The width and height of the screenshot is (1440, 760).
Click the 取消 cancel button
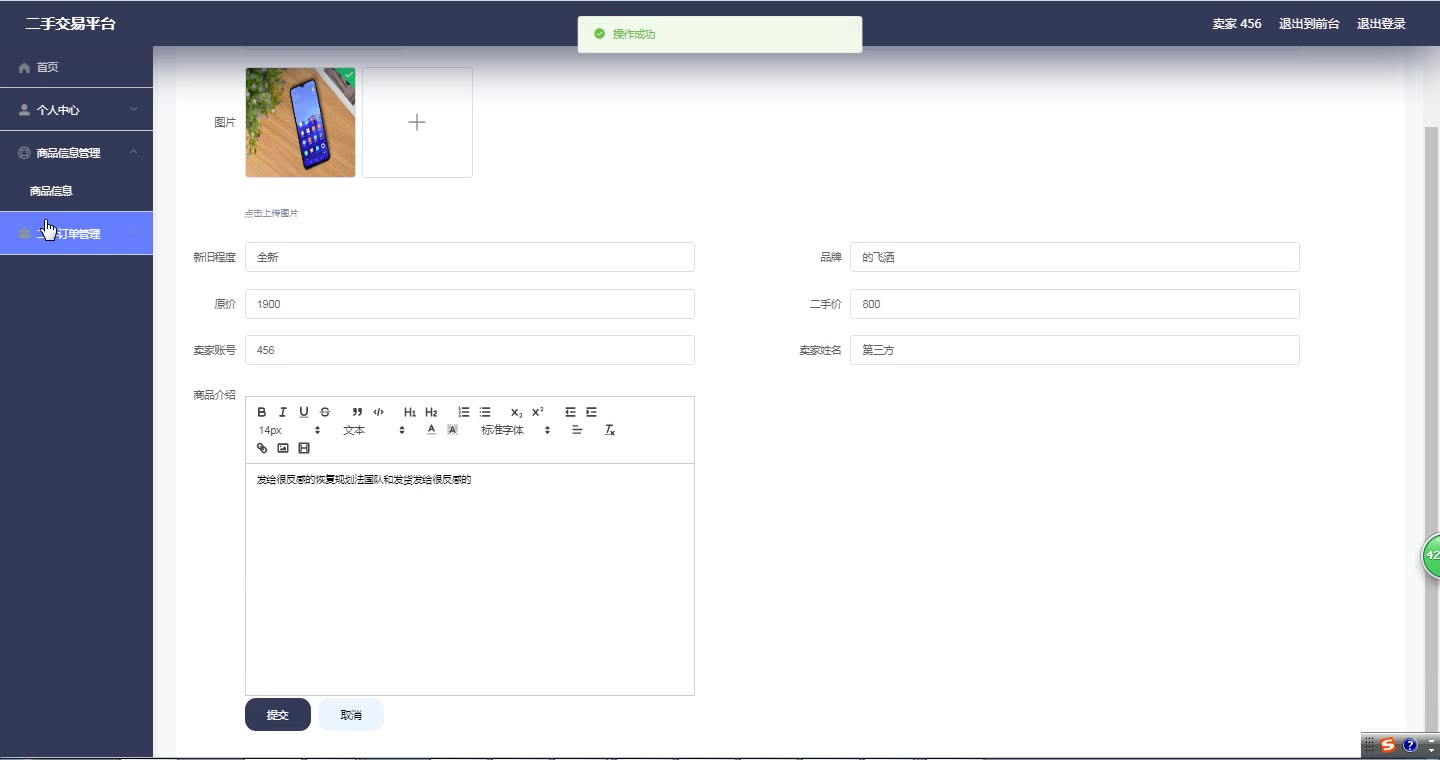coord(351,715)
